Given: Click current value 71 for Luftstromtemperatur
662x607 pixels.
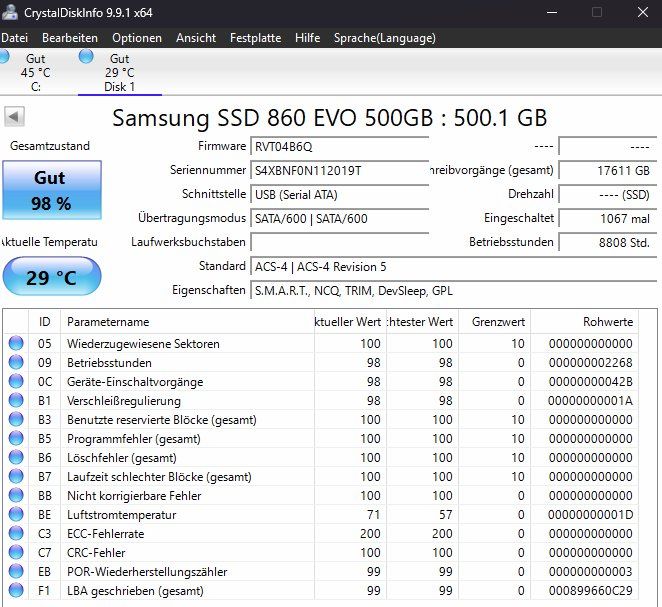Looking at the screenshot, I should 373,515.
